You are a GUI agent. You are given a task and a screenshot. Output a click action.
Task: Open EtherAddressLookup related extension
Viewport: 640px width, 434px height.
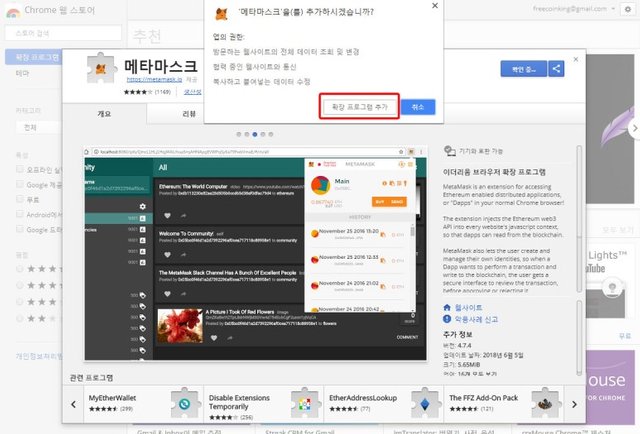[x=383, y=404]
